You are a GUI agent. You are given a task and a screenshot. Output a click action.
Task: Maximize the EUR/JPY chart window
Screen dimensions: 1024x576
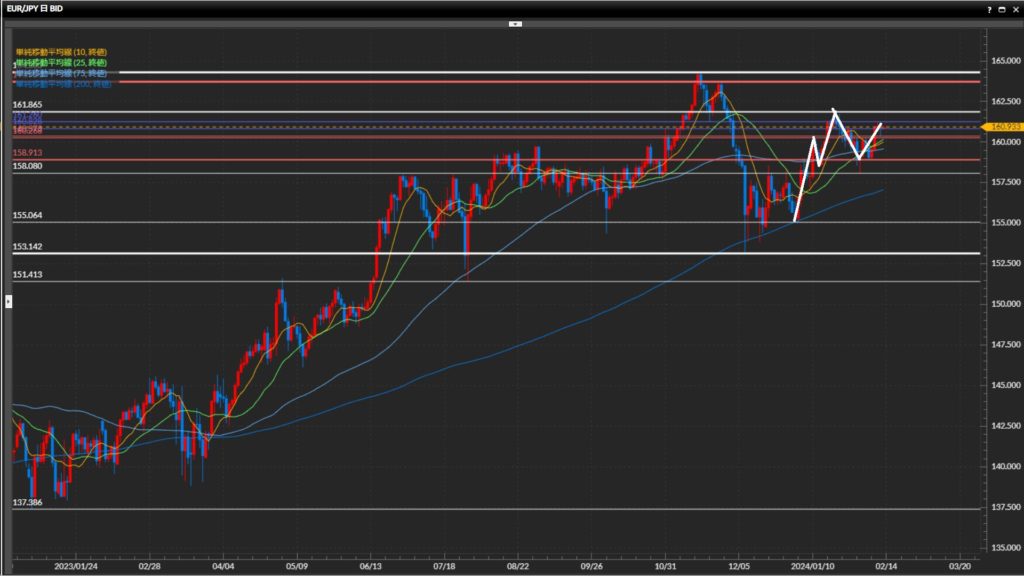(1001, 8)
